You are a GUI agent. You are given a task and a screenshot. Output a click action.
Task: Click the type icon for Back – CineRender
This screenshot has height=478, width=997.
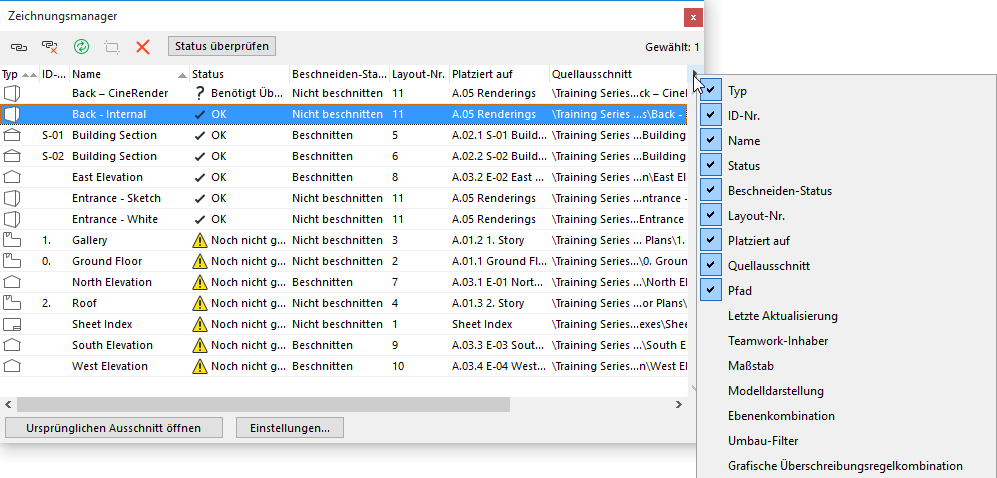(x=11, y=93)
